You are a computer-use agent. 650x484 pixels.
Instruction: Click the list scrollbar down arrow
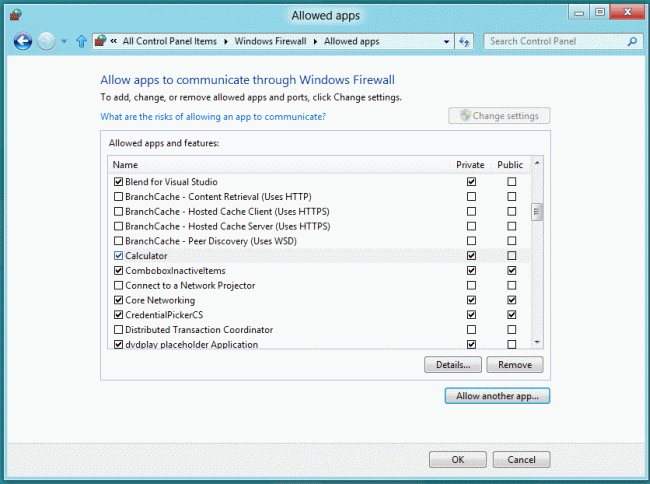coord(537,343)
